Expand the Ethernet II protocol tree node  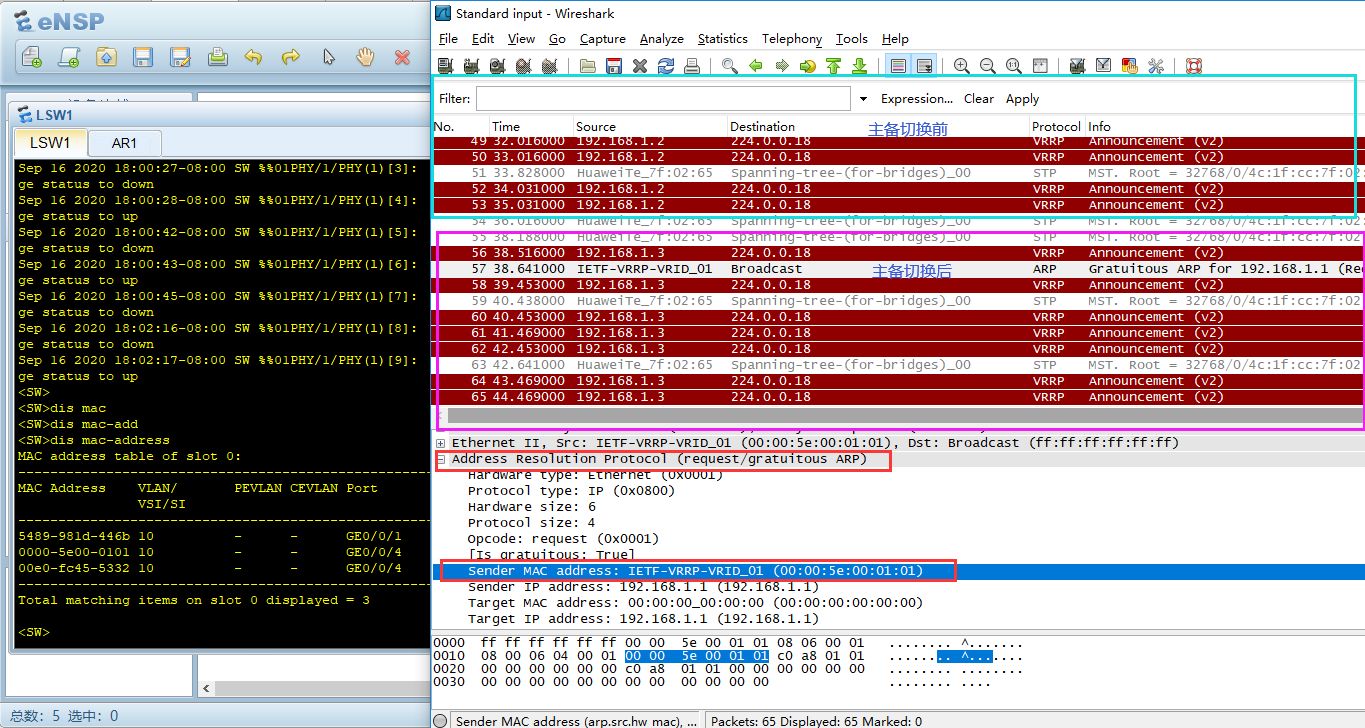[441, 443]
